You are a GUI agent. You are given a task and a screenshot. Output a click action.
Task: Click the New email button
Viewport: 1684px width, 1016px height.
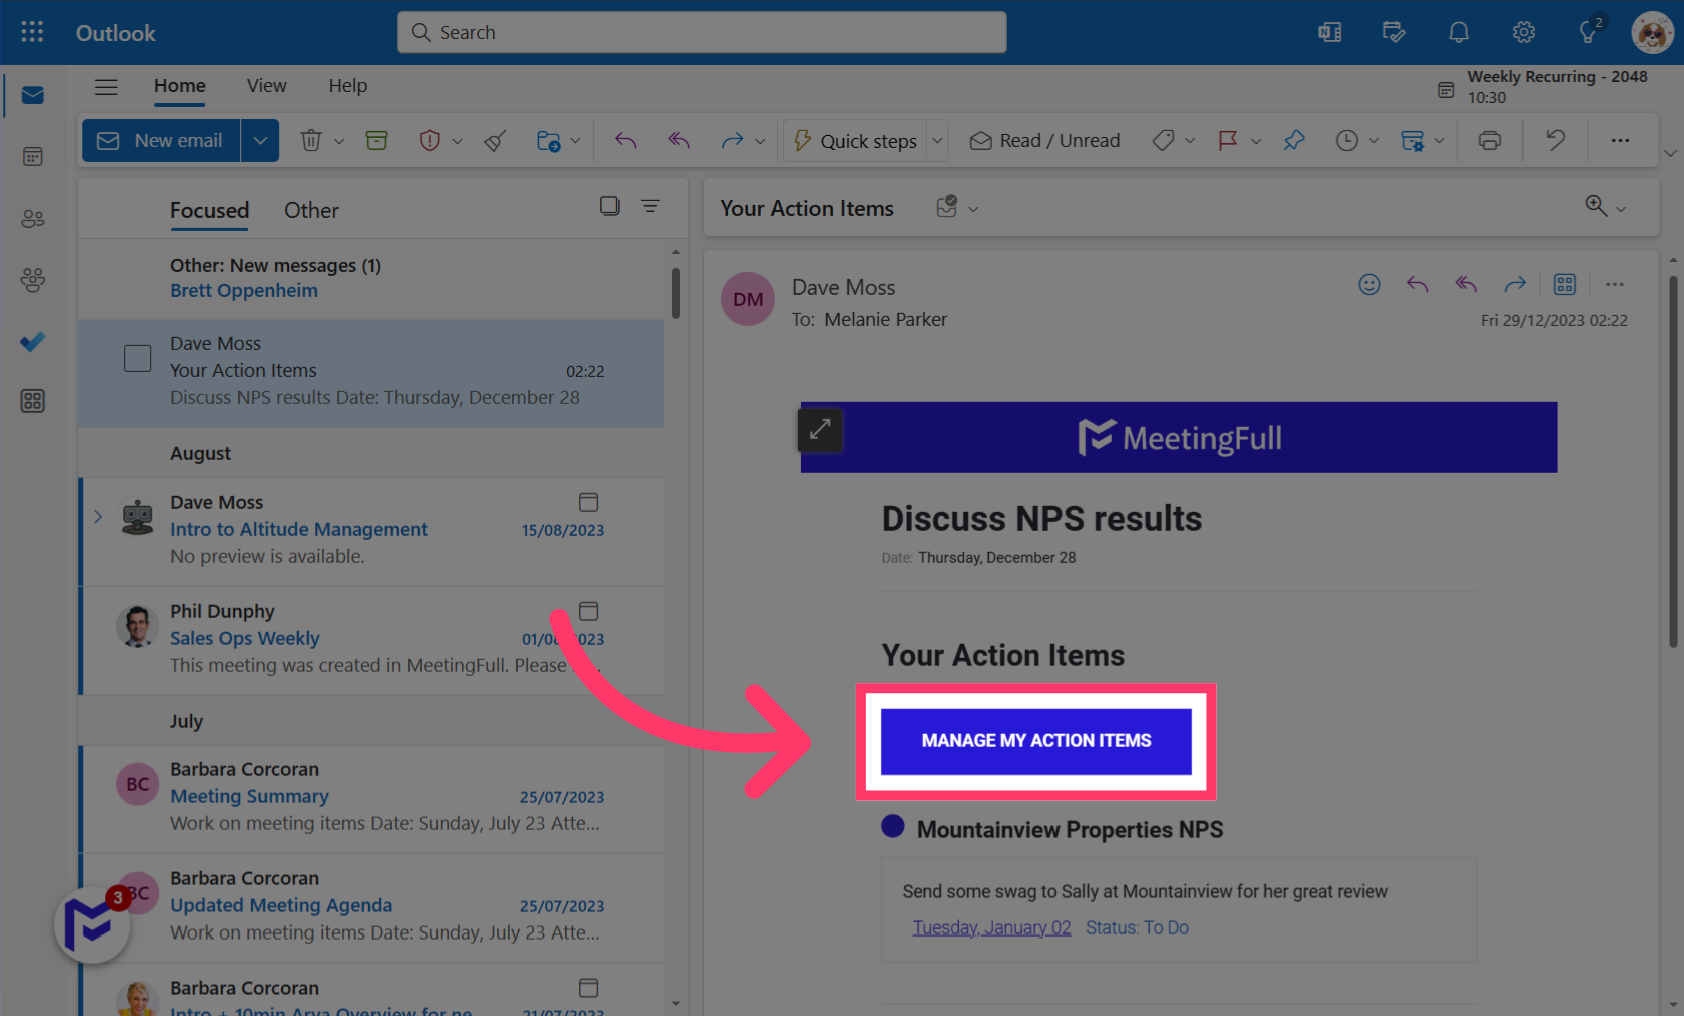(x=161, y=141)
